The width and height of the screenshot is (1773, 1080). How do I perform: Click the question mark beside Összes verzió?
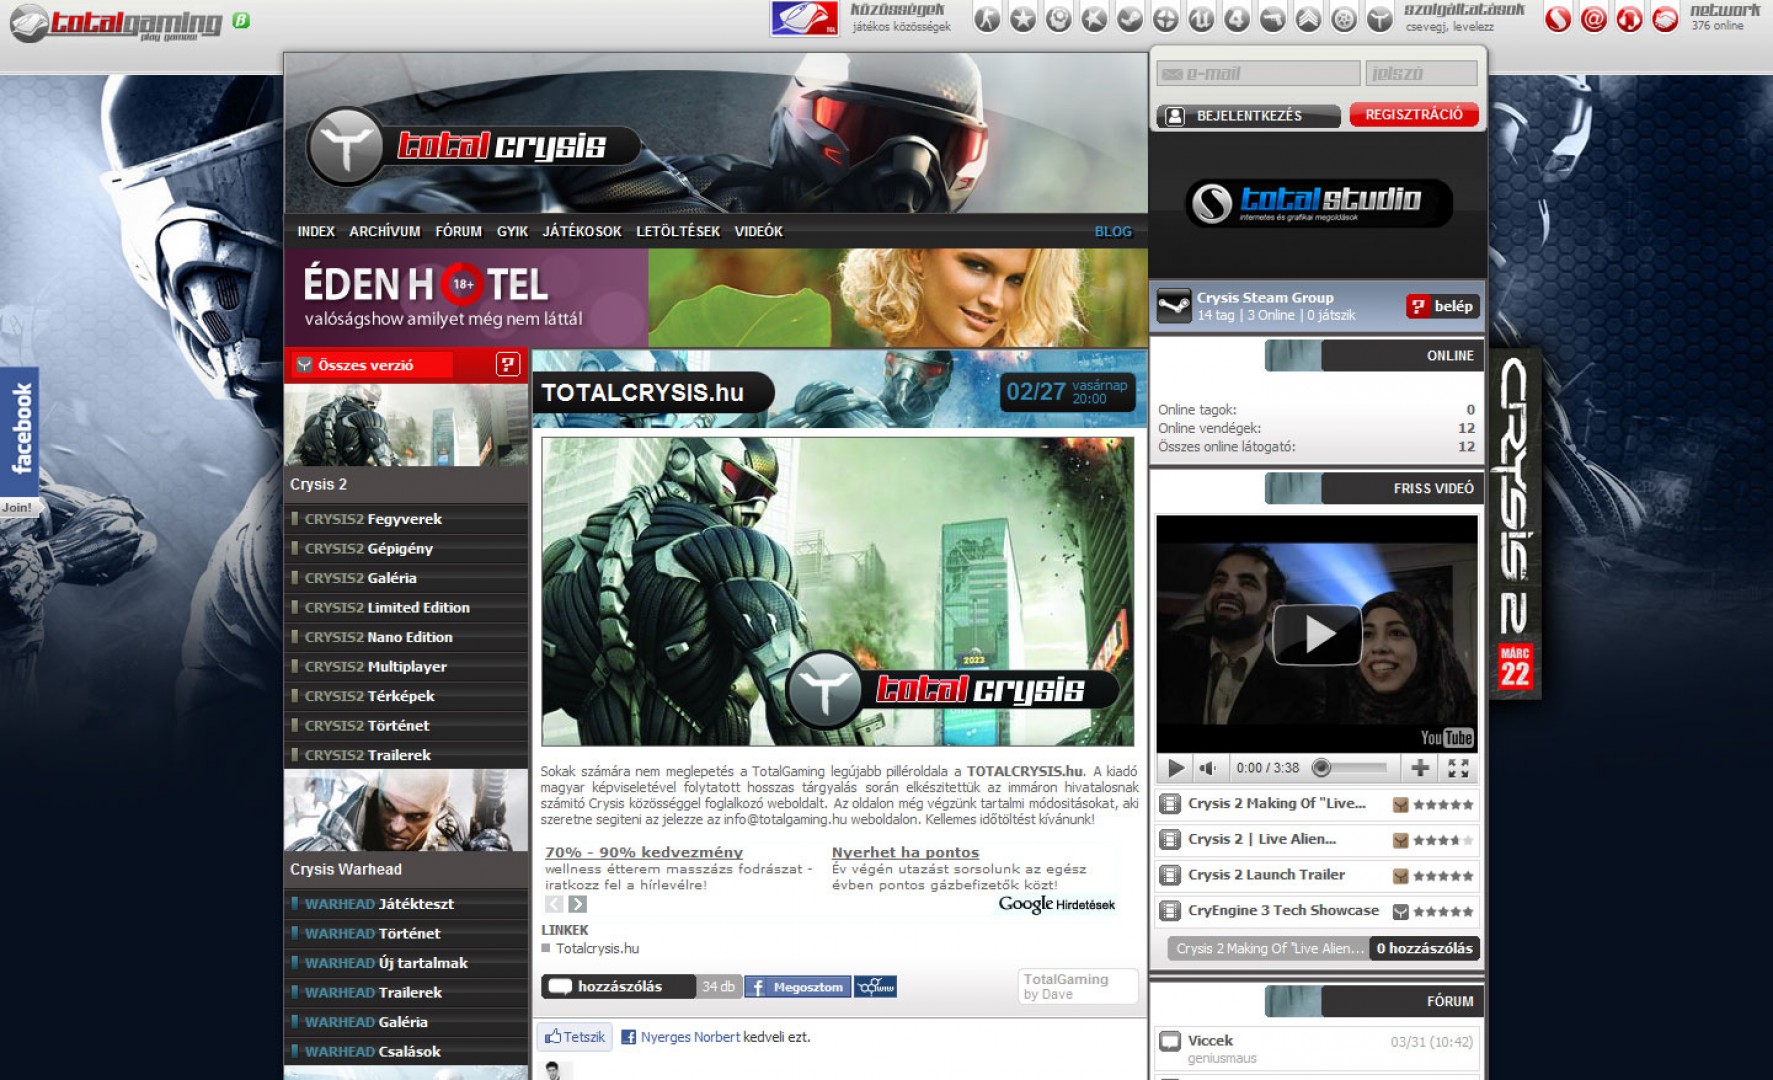(x=508, y=365)
